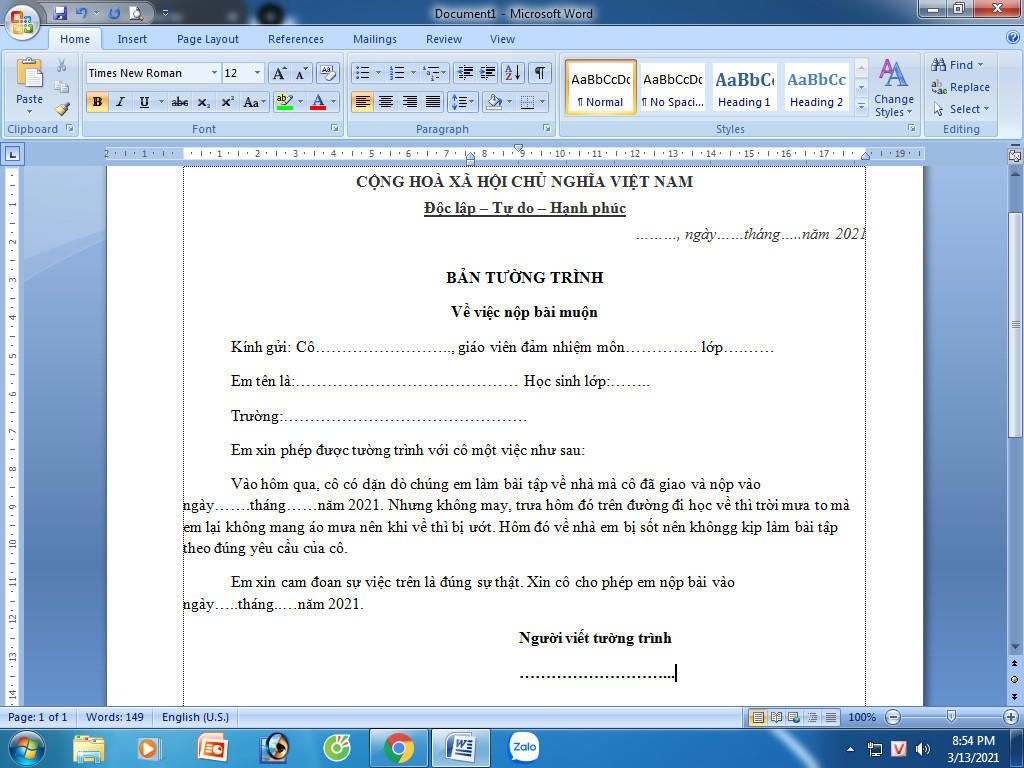Go to the Mailings tab

pos(375,39)
